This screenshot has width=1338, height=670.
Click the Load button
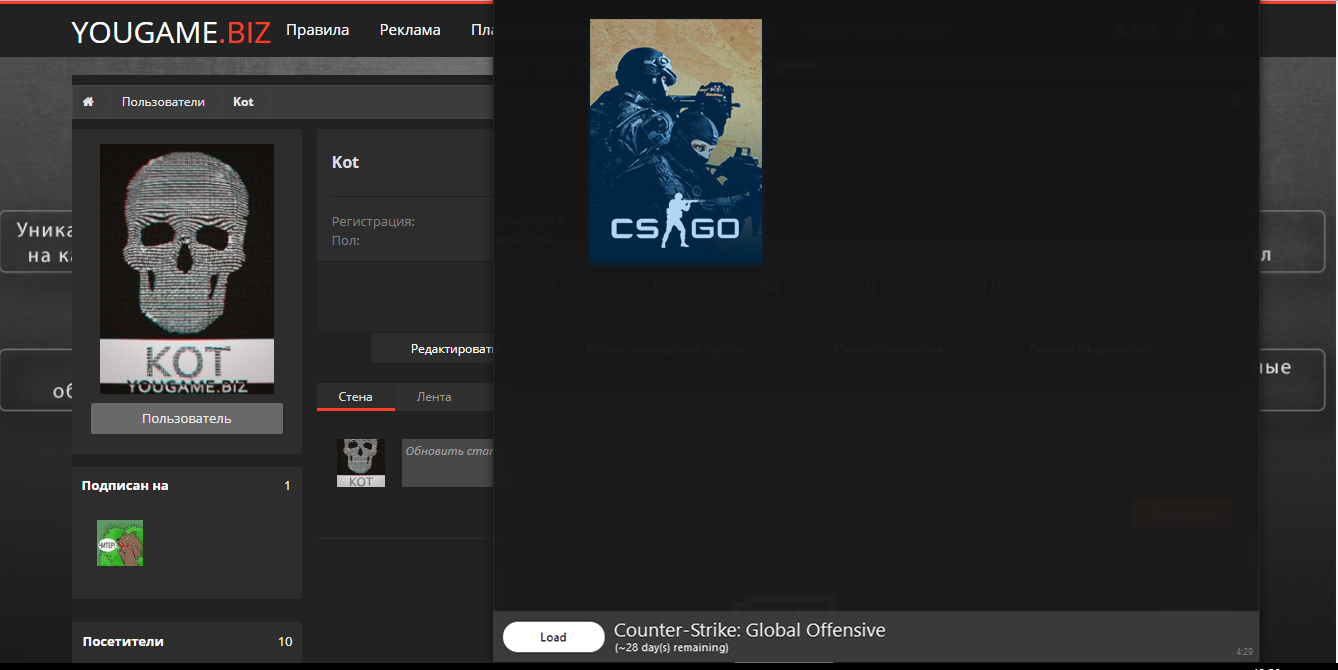coord(554,637)
